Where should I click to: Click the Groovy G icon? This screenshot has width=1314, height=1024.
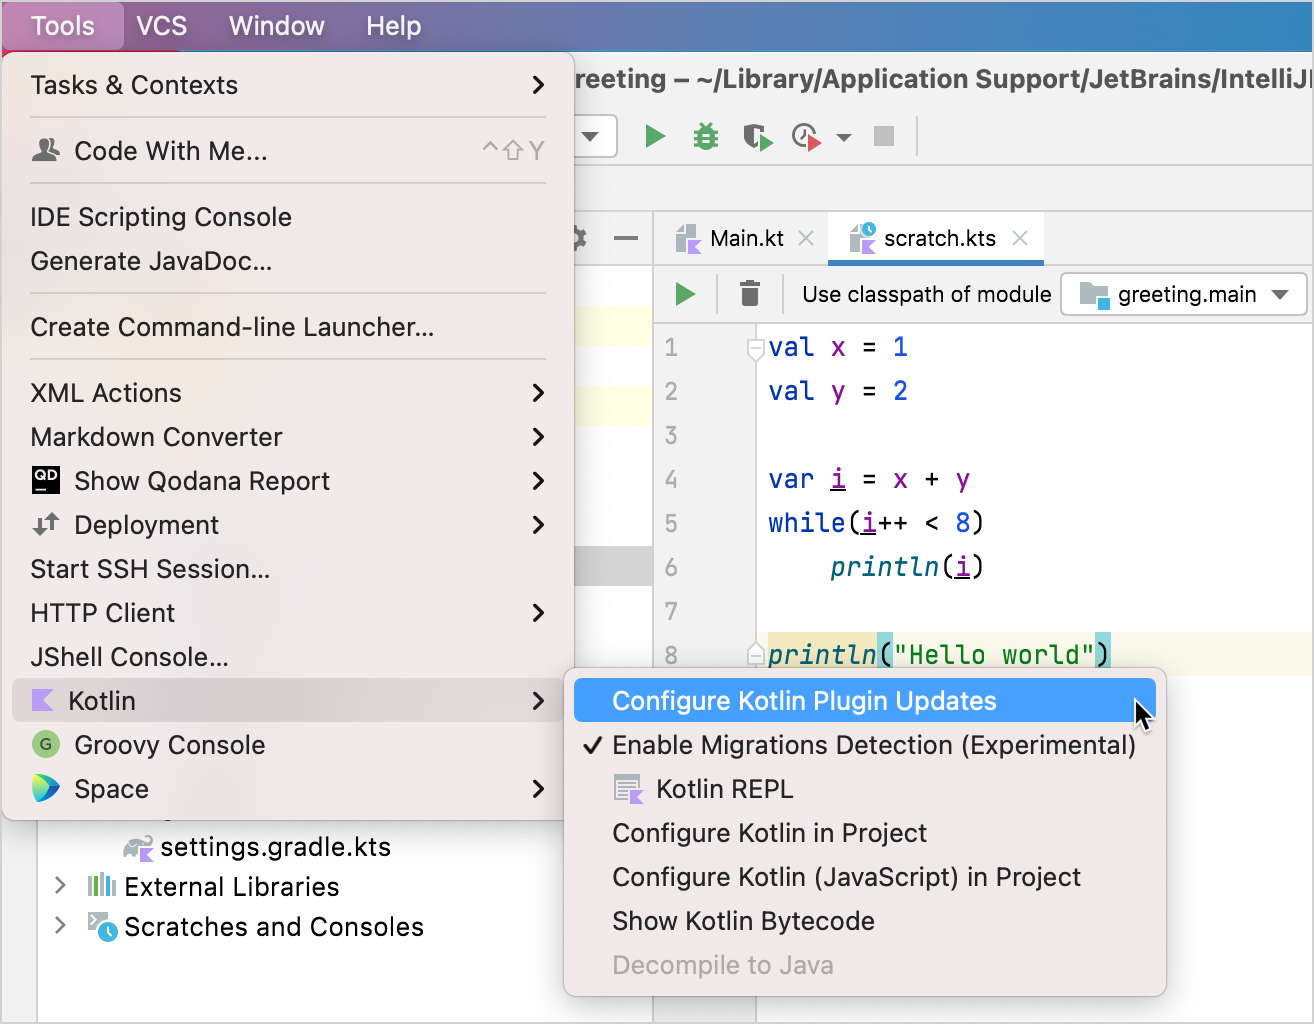click(46, 744)
